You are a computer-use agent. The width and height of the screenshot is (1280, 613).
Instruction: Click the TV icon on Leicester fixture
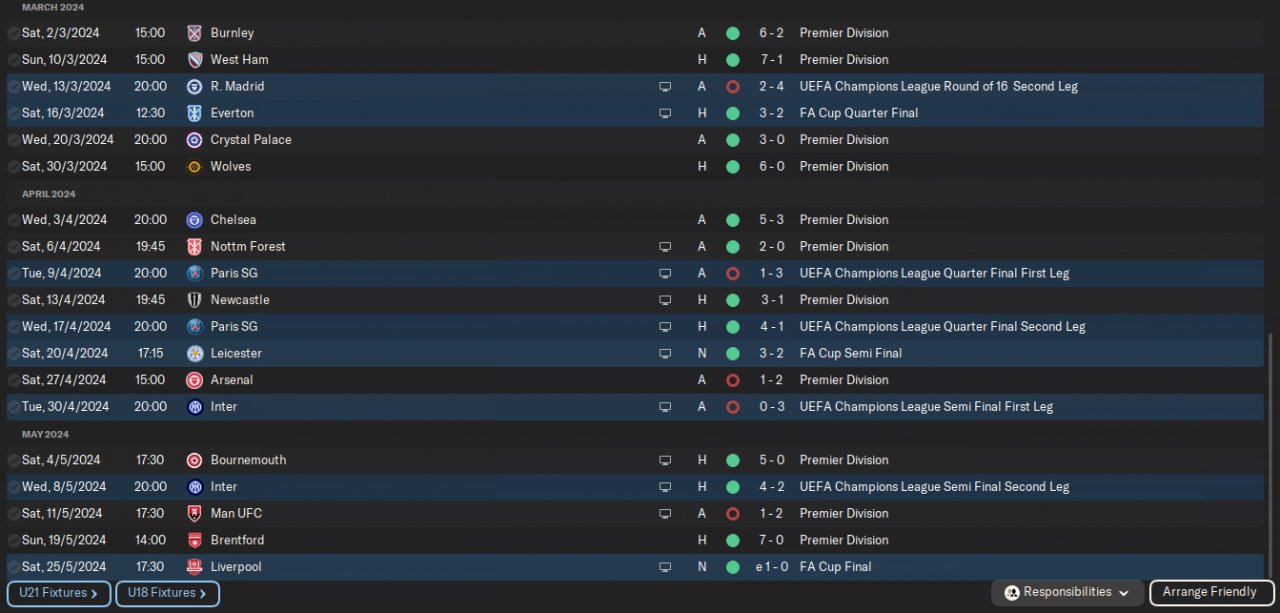pyautogui.click(x=665, y=354)
